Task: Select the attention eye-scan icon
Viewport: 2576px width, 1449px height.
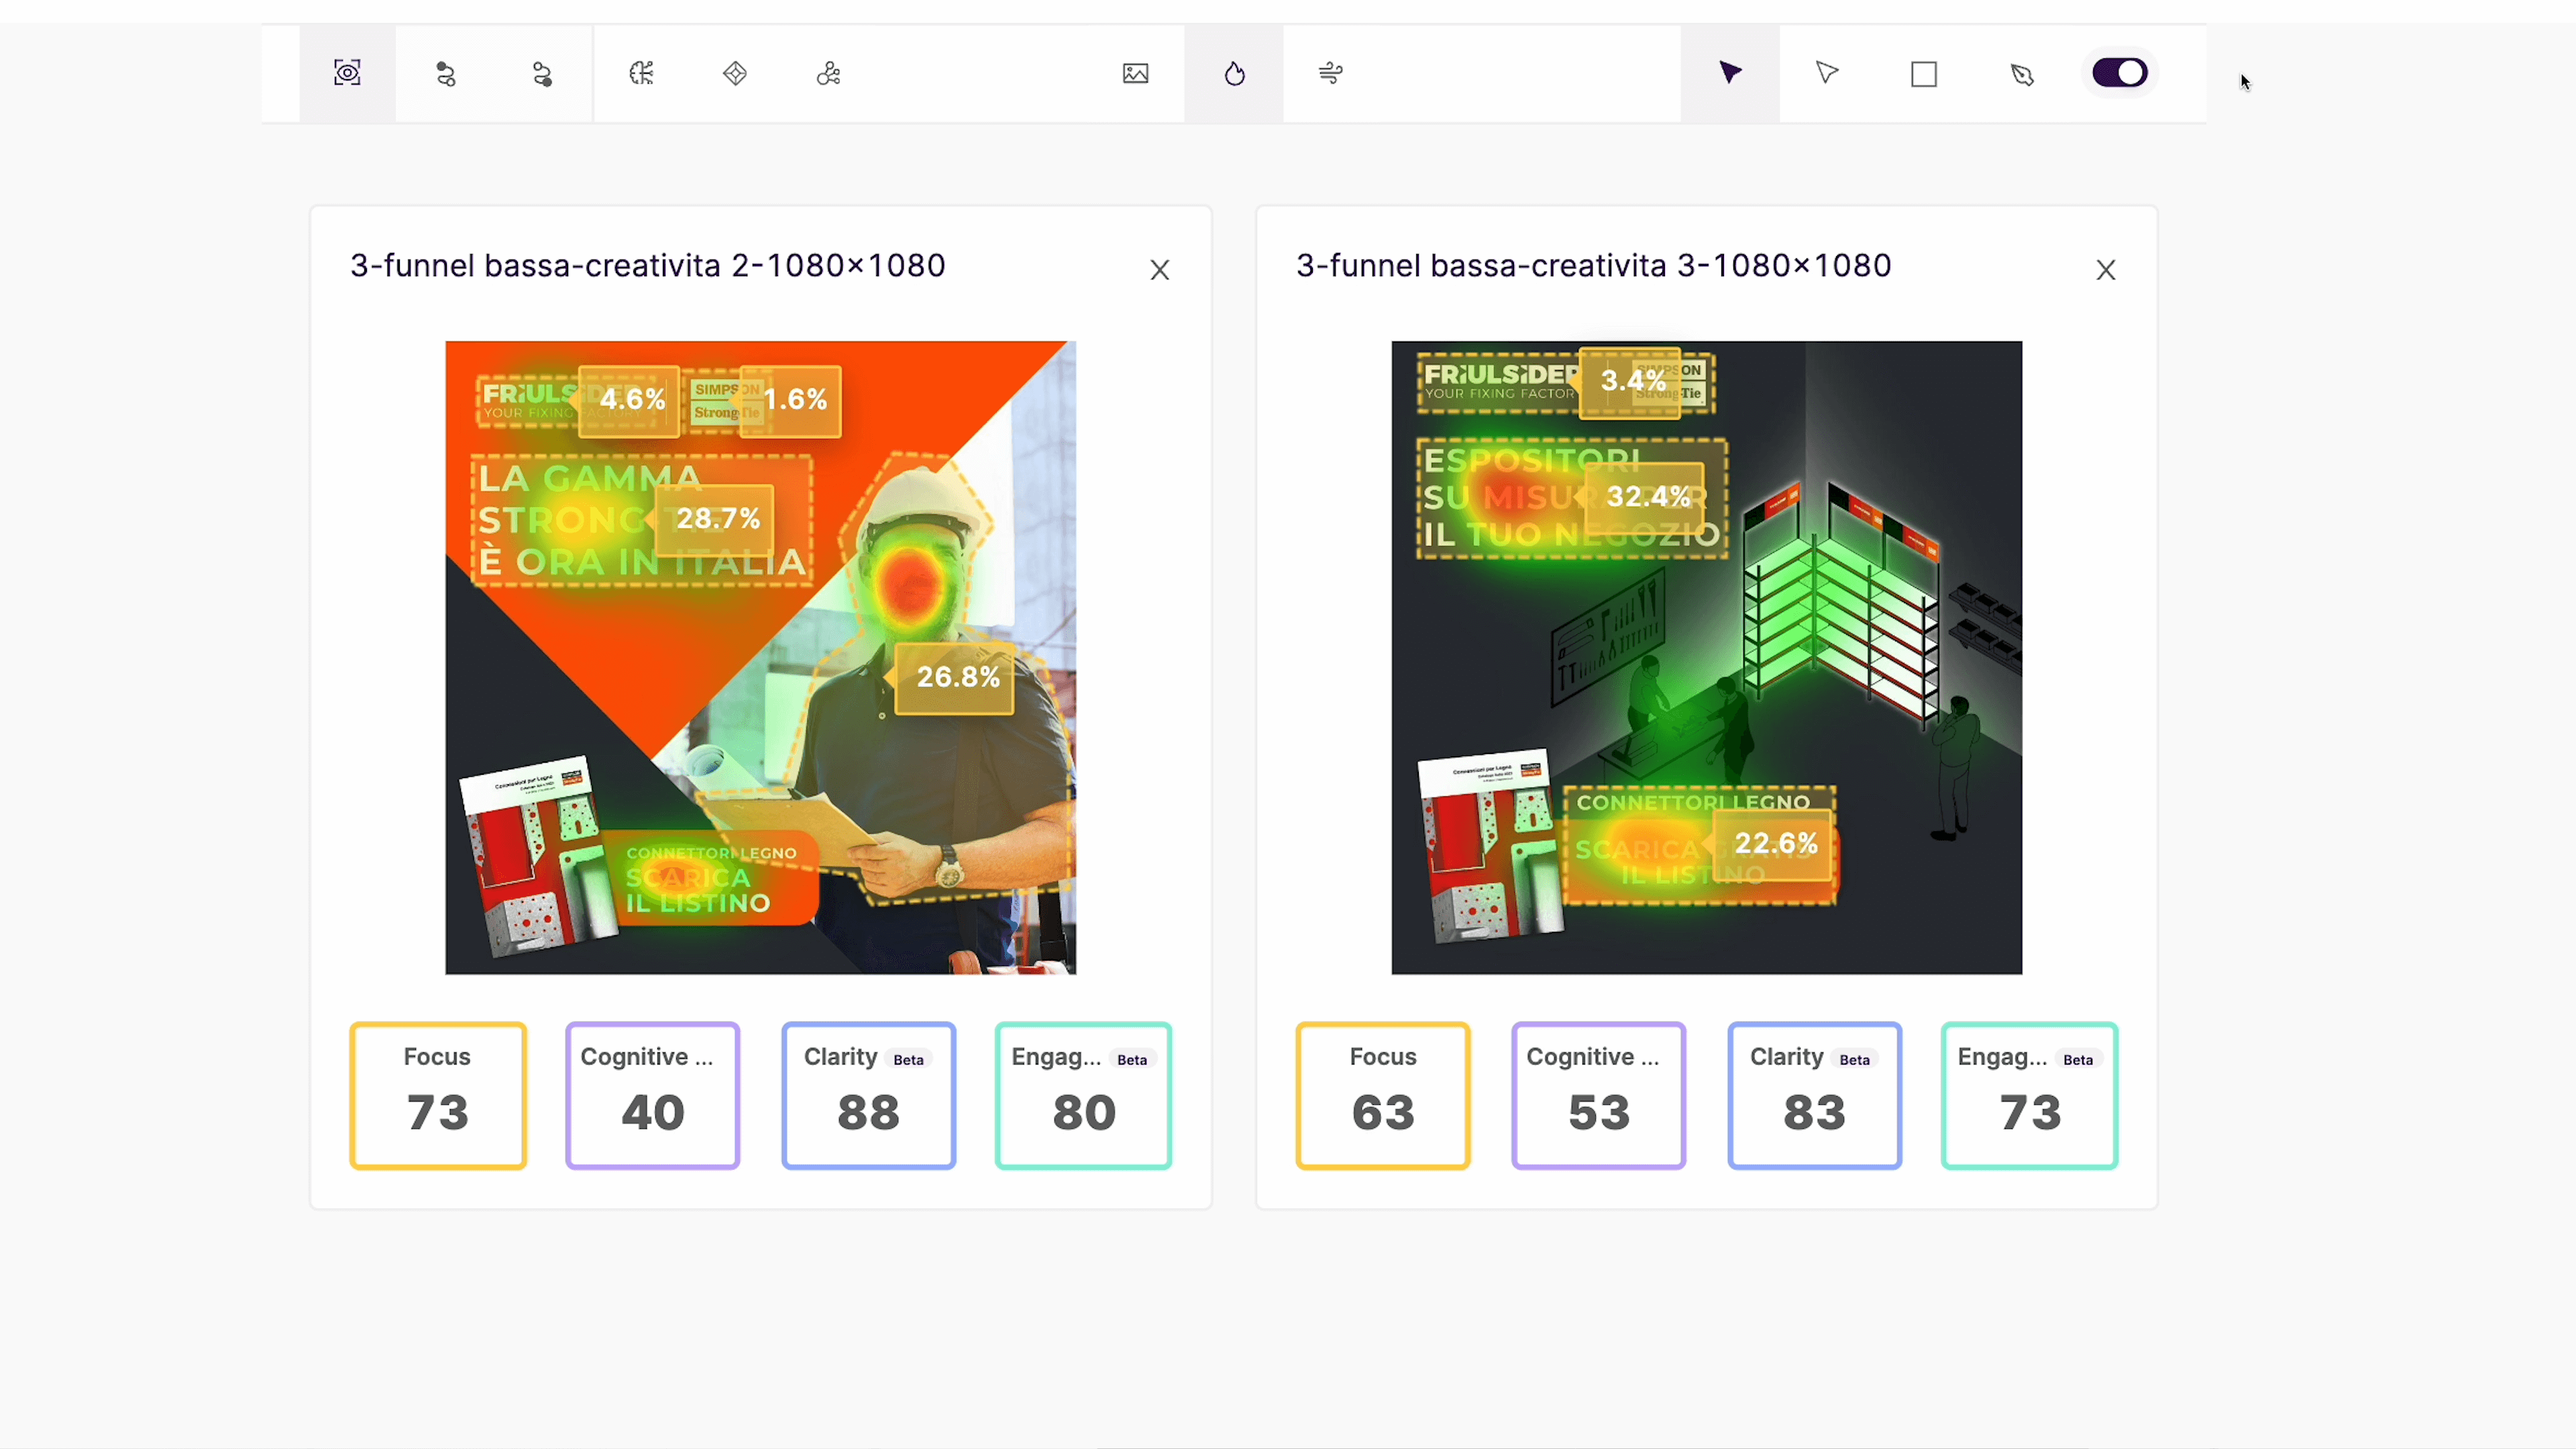Action: pos(347,73)
